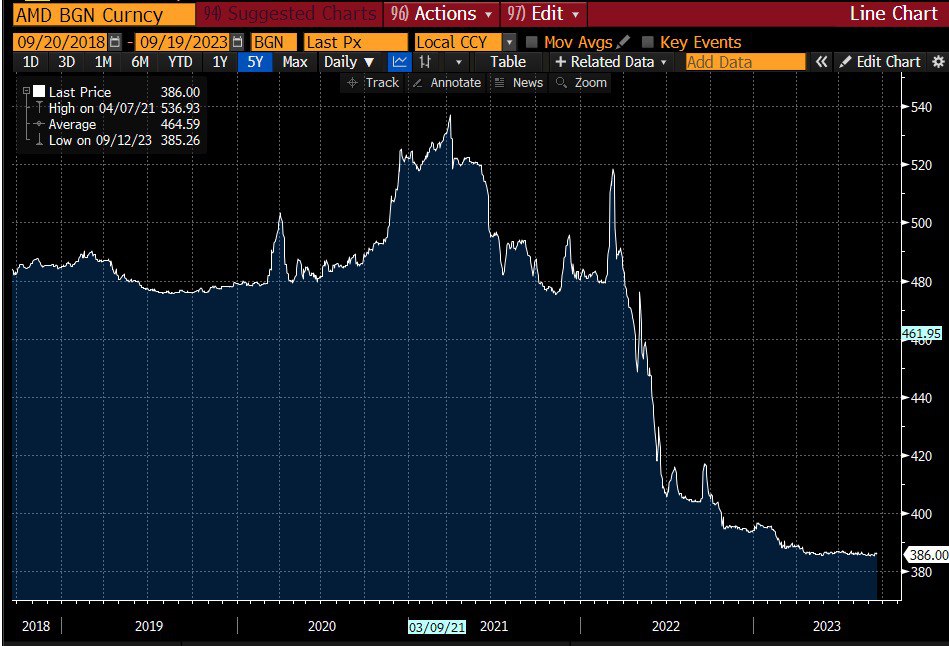The width and height of the screenshot is (949, 646).
Task: Open start date calendar picker icon
Action: pyautogui.click(x=115, y=42)
